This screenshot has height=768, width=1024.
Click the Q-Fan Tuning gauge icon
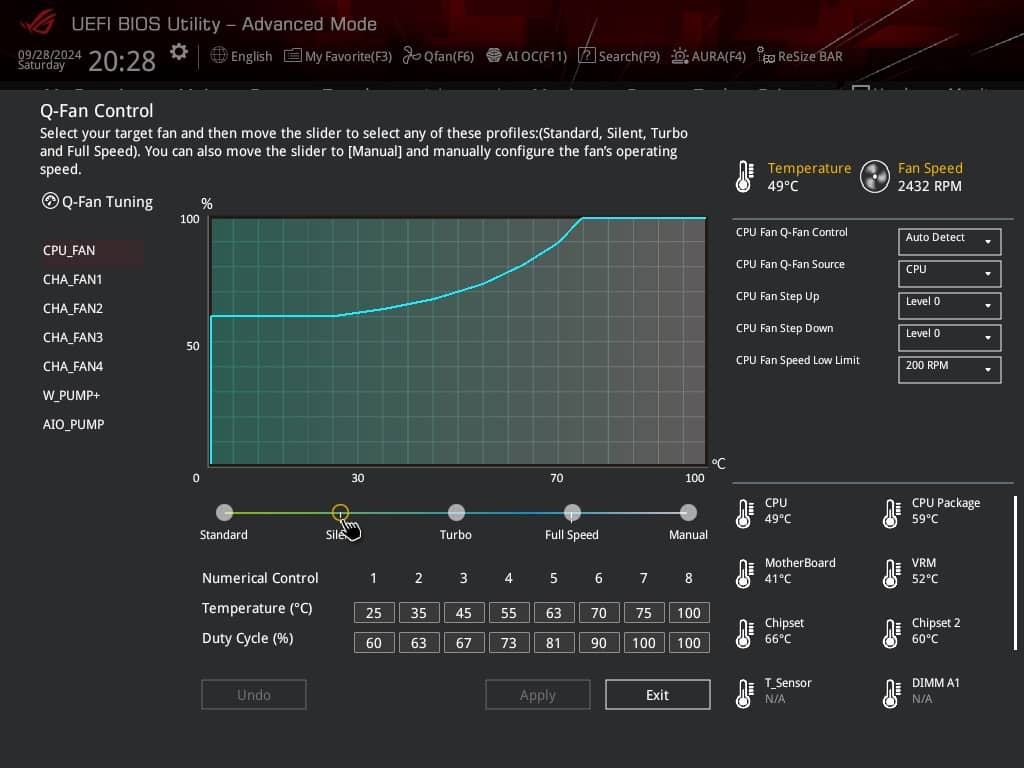(50, 201)
